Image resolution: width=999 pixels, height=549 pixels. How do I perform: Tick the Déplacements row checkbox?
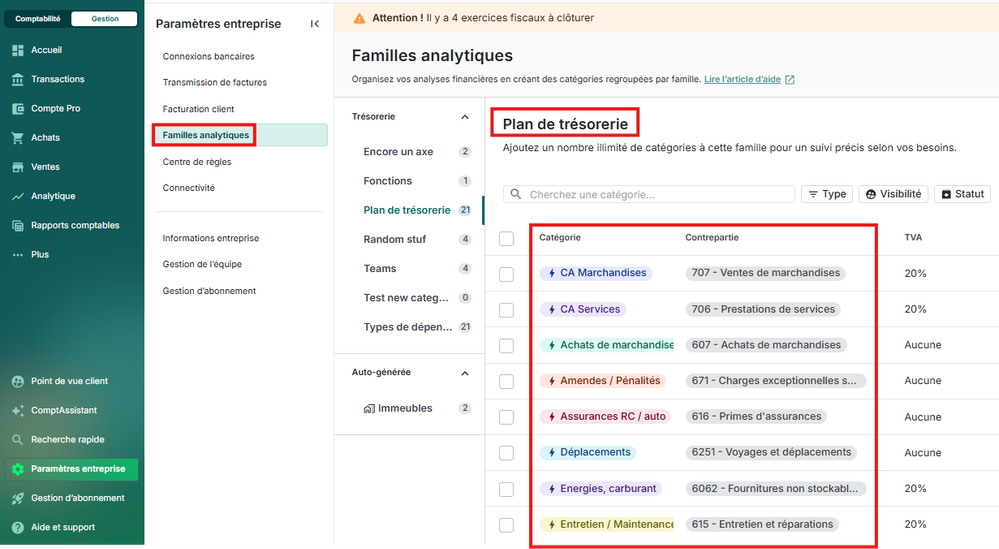pyautogui.click(x=506, y=453)
